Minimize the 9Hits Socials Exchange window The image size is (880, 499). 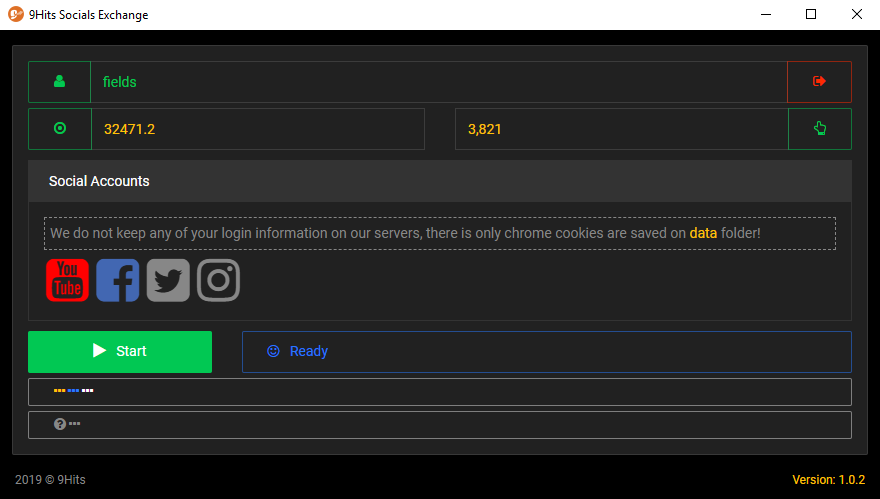pos(766,15)
